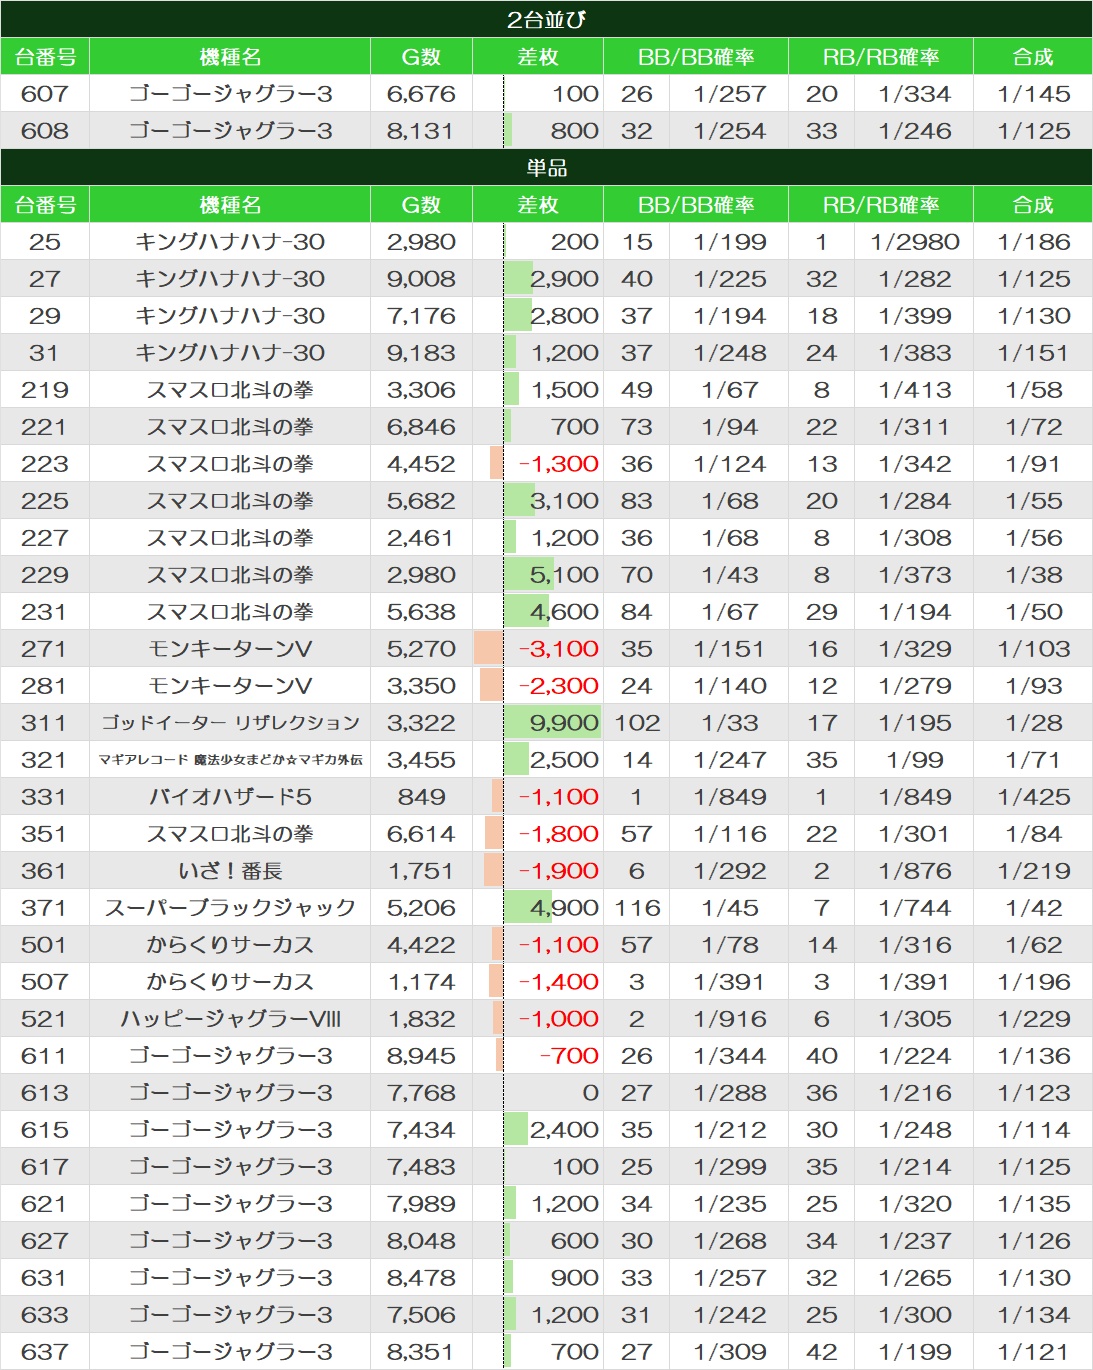Select the -1,300 difference value
The width and height of the screenshot is (1093, 1370).
[x=559, y=464]
